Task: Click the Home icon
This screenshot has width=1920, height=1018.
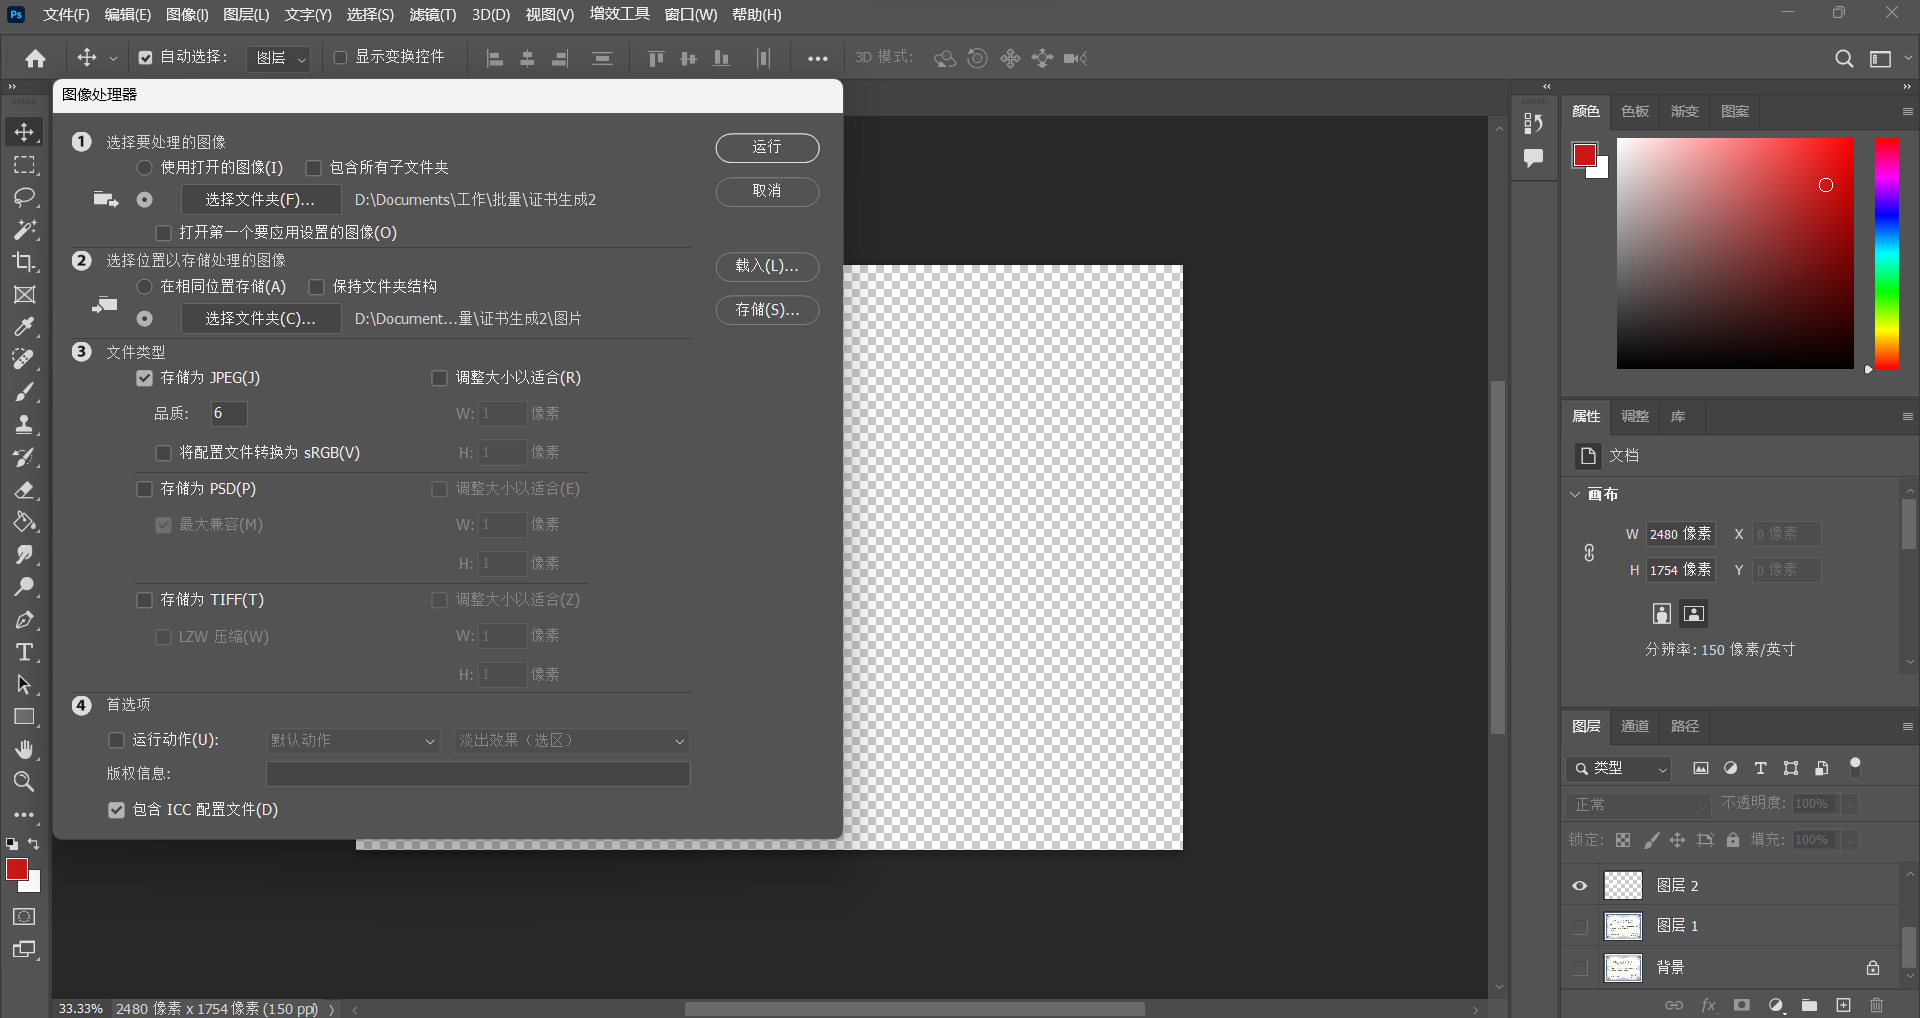Action: coord(36,59)
